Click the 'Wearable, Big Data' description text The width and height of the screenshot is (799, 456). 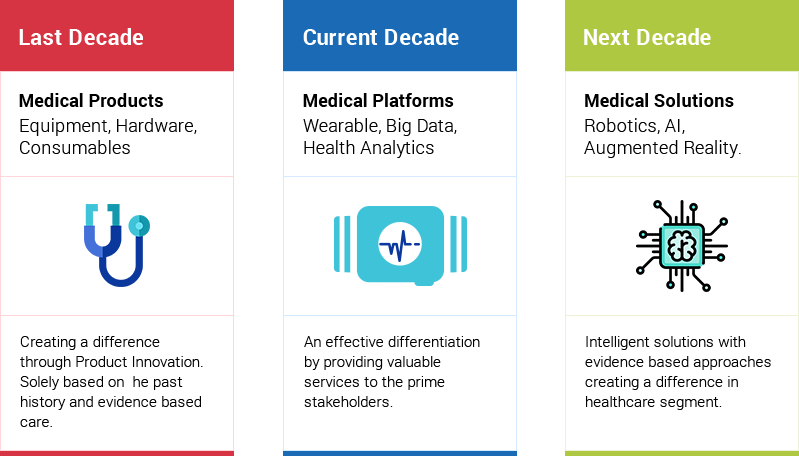(x=380, y=137)
